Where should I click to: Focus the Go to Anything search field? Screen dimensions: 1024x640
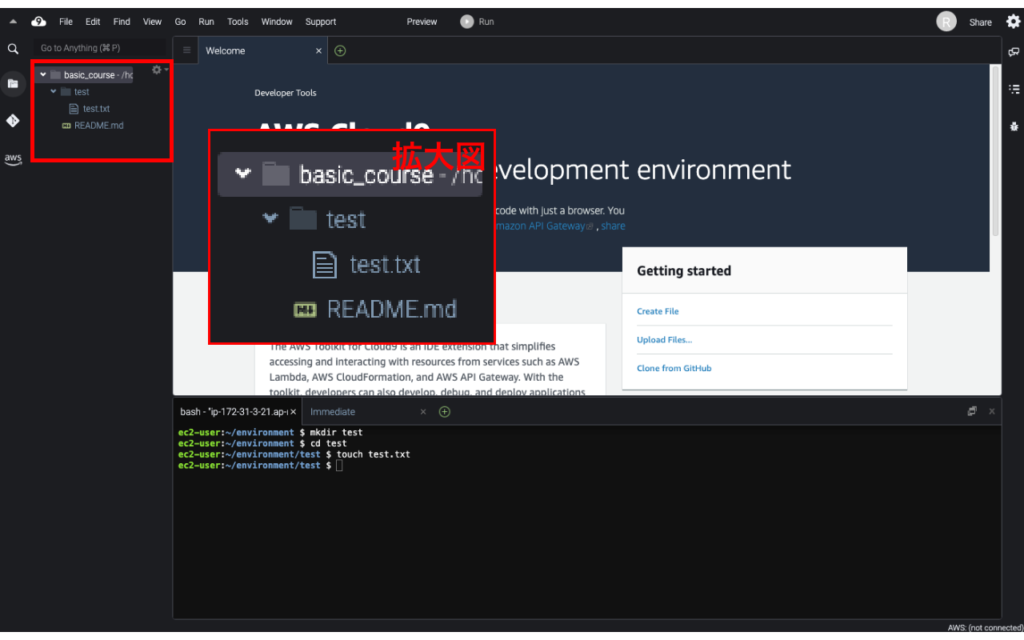(x=99, y=48)
